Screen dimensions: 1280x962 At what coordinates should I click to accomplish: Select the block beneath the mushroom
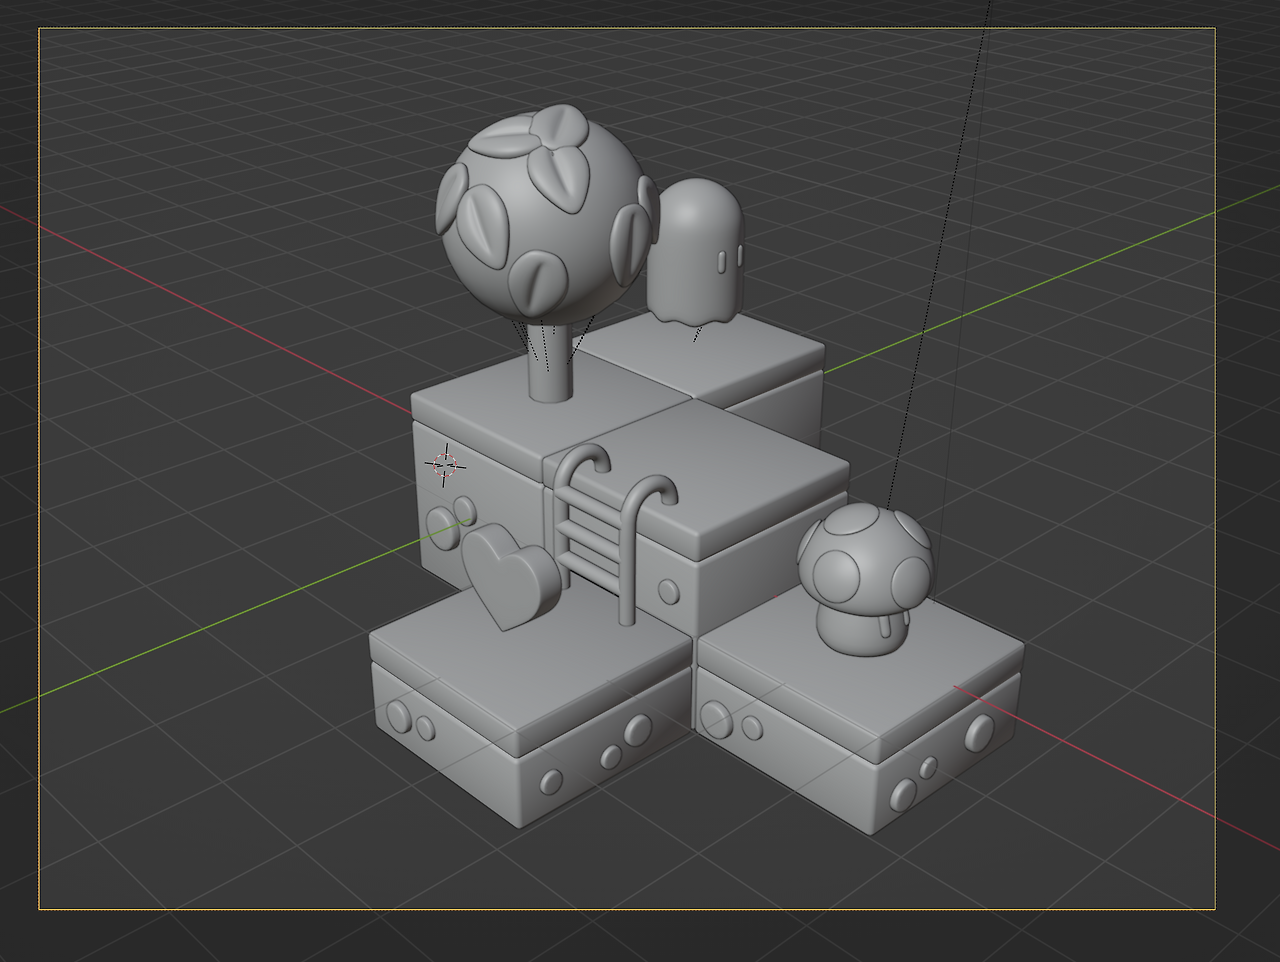[860, 712]
